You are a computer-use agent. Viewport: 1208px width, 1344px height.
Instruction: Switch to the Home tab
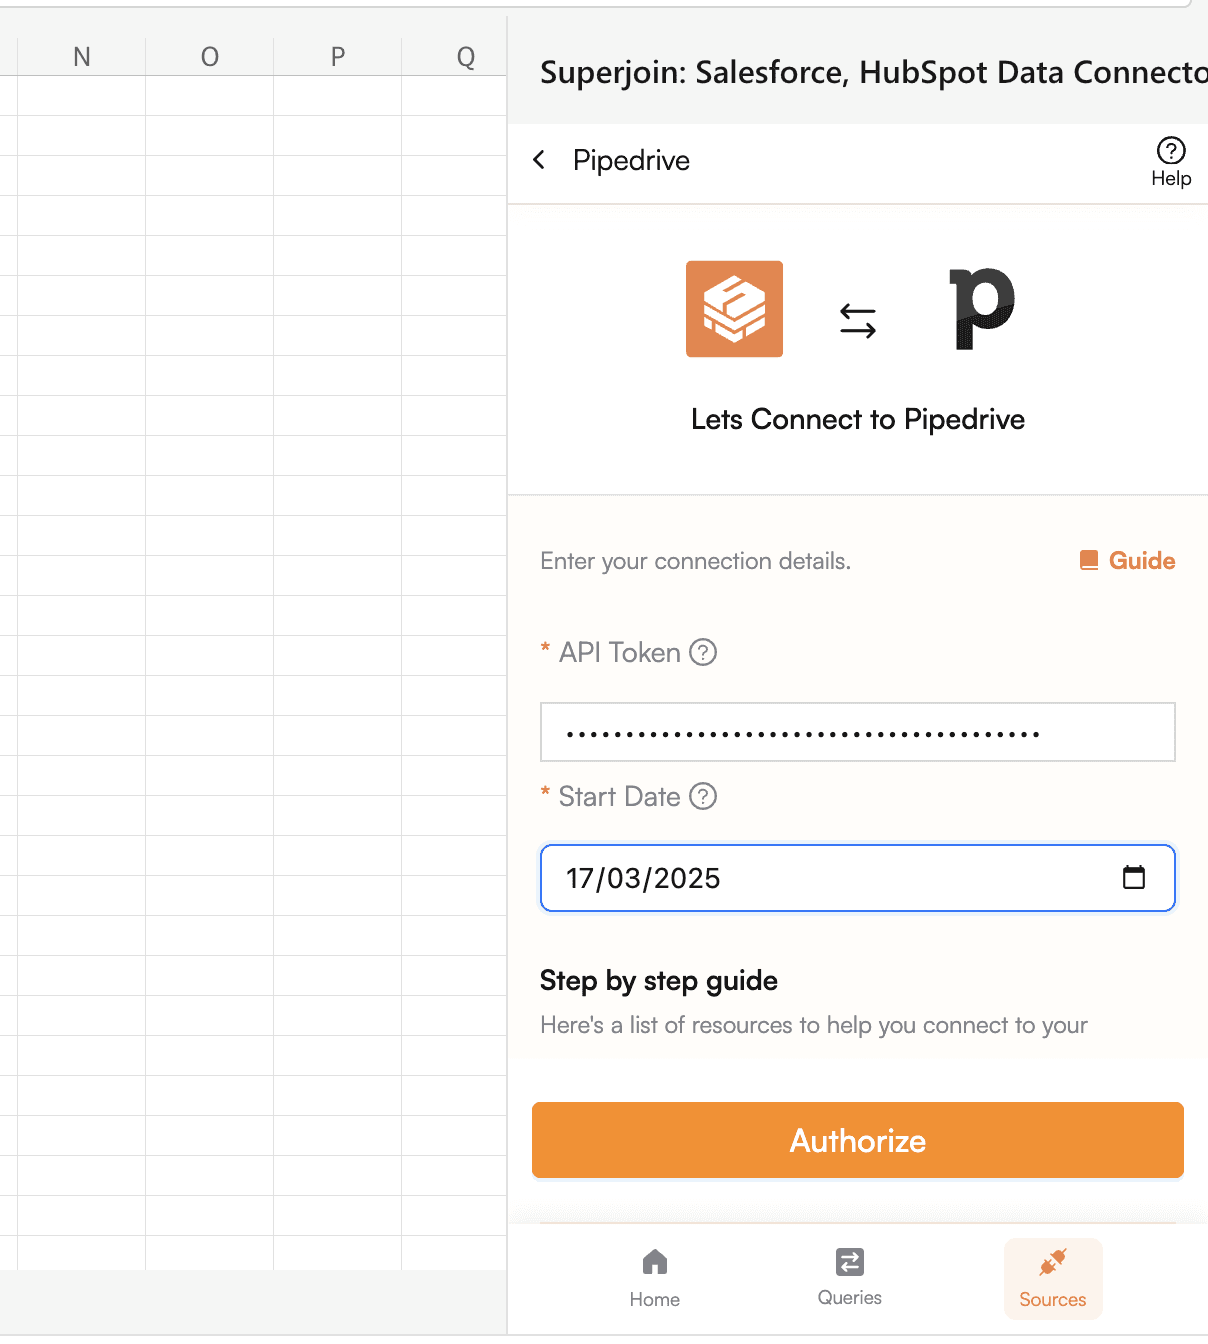coord(655,1278)
